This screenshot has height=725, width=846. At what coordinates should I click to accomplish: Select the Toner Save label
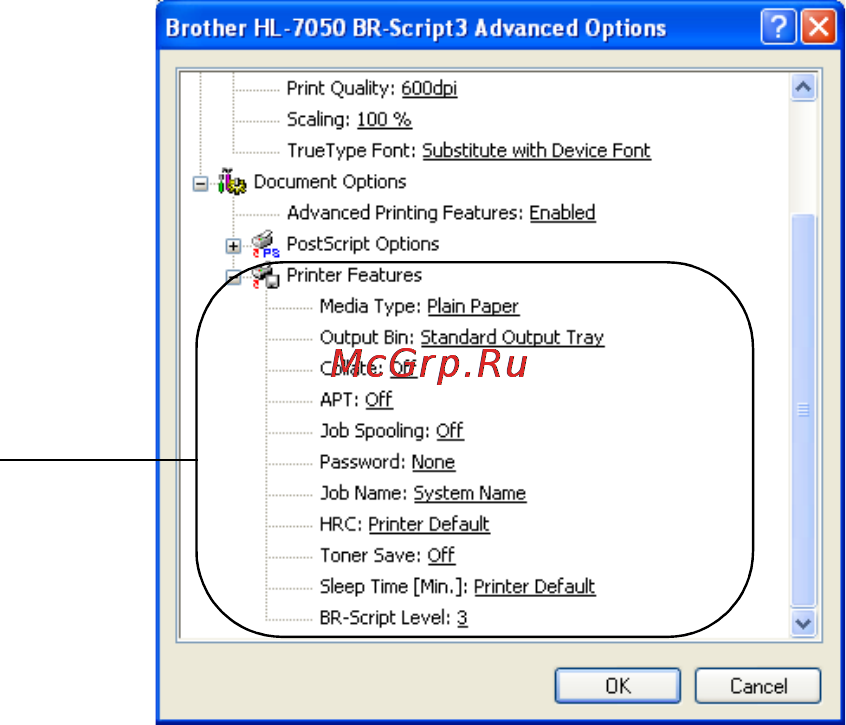pos(371,556)
